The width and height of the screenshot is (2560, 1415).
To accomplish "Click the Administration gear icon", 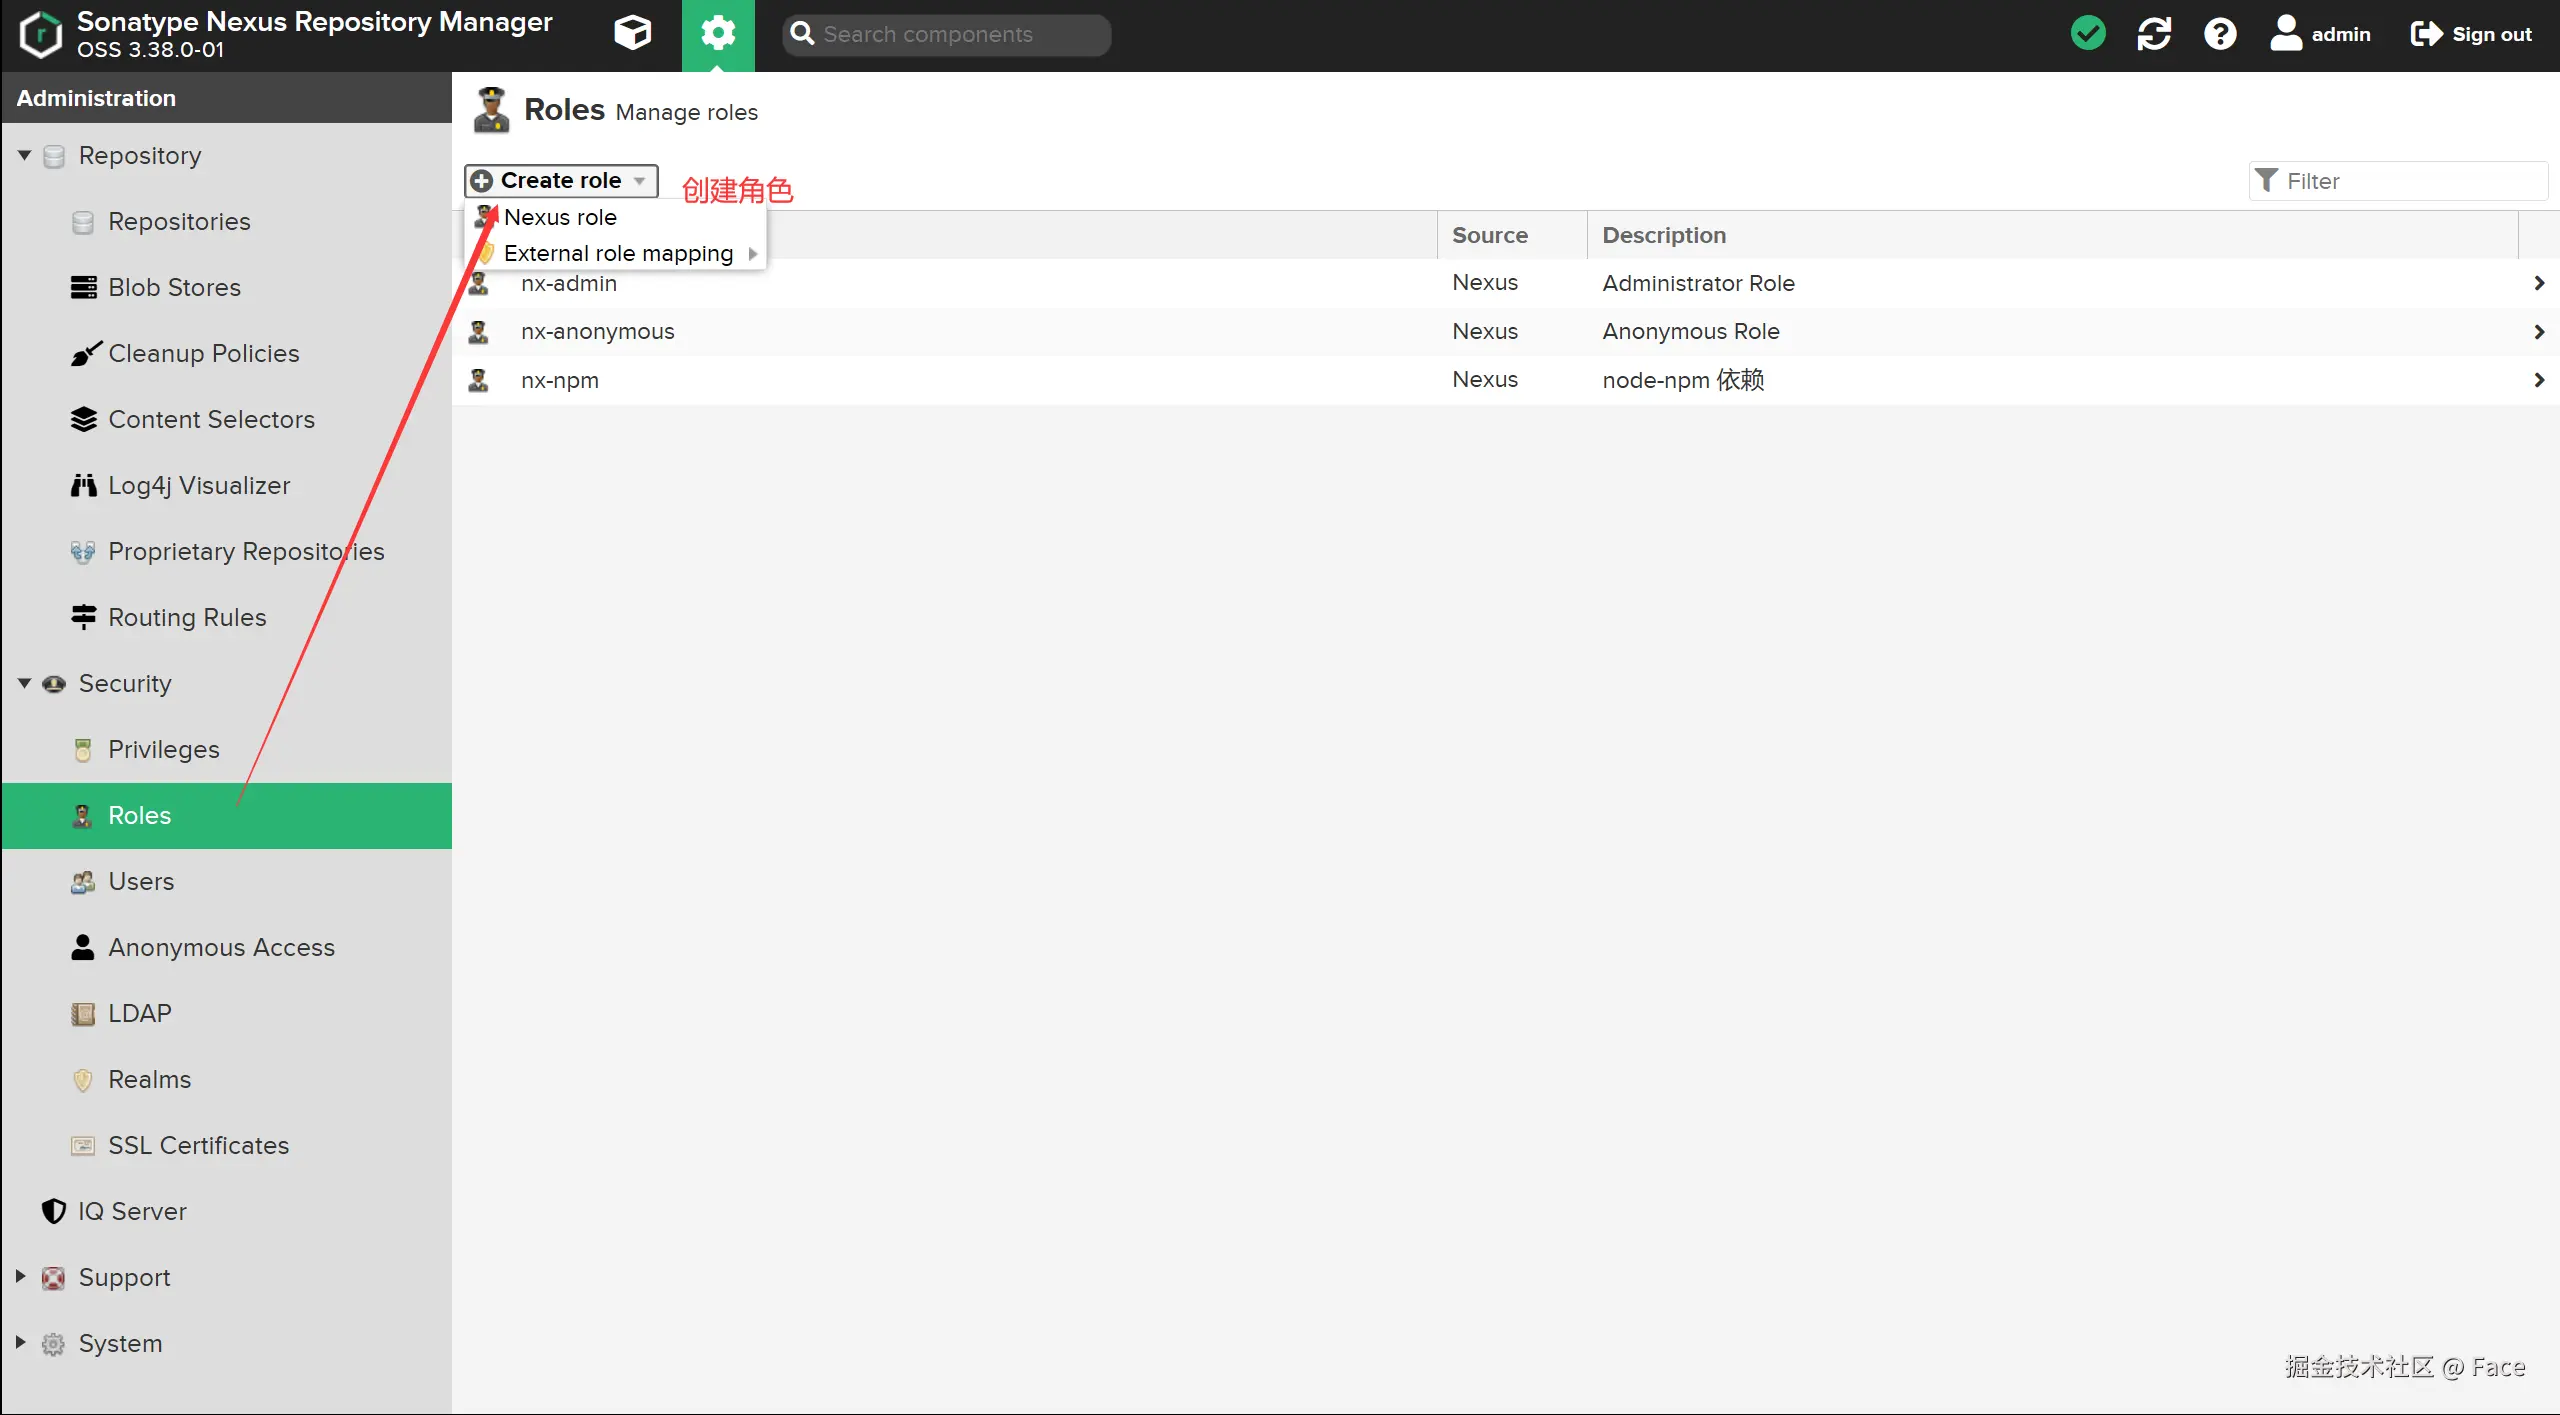I will pos(718,34).
